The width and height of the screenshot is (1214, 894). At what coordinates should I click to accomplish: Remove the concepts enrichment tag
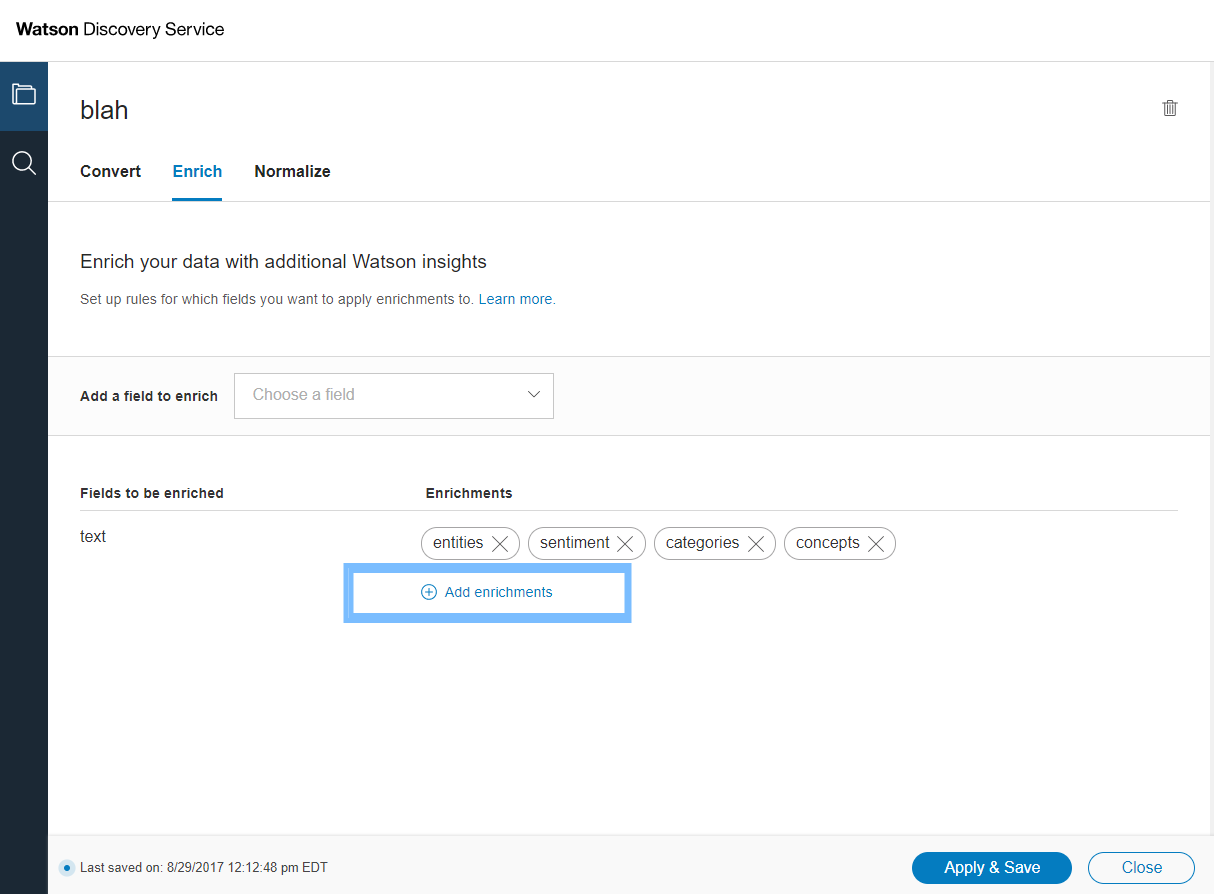(x=876, y=543)
